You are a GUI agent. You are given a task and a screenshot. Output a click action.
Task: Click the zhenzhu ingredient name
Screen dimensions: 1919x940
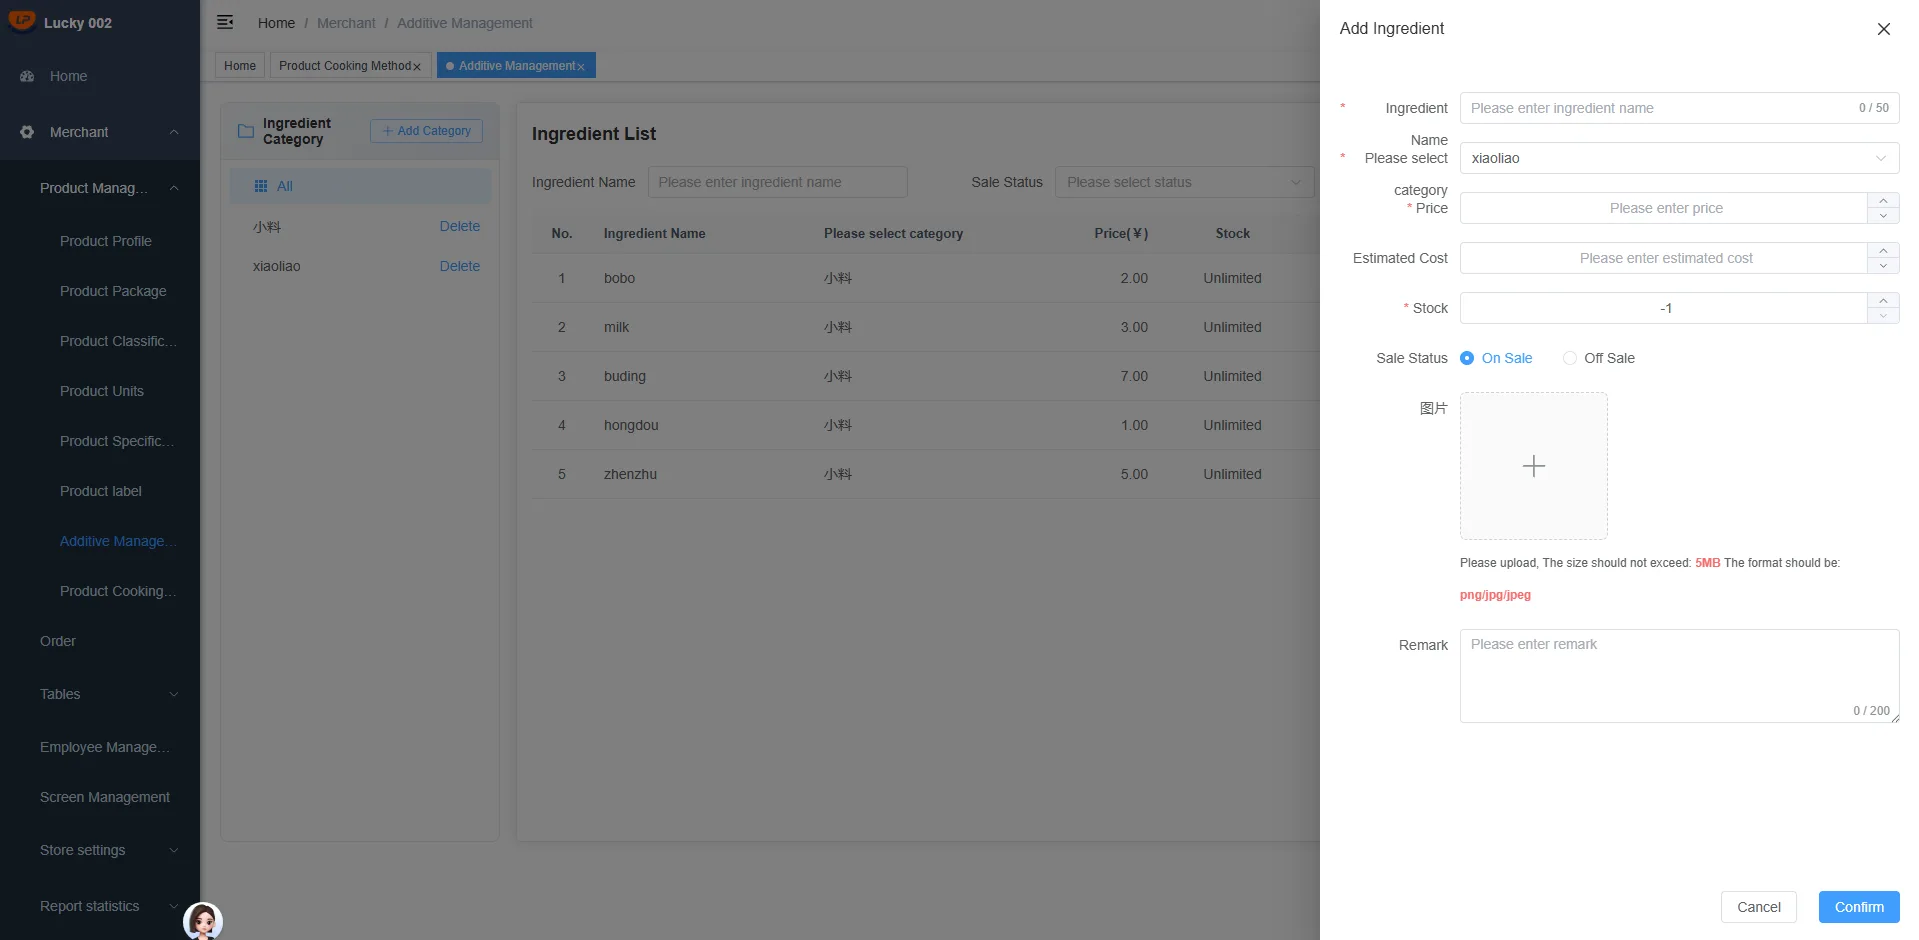[x=630, y=474]
